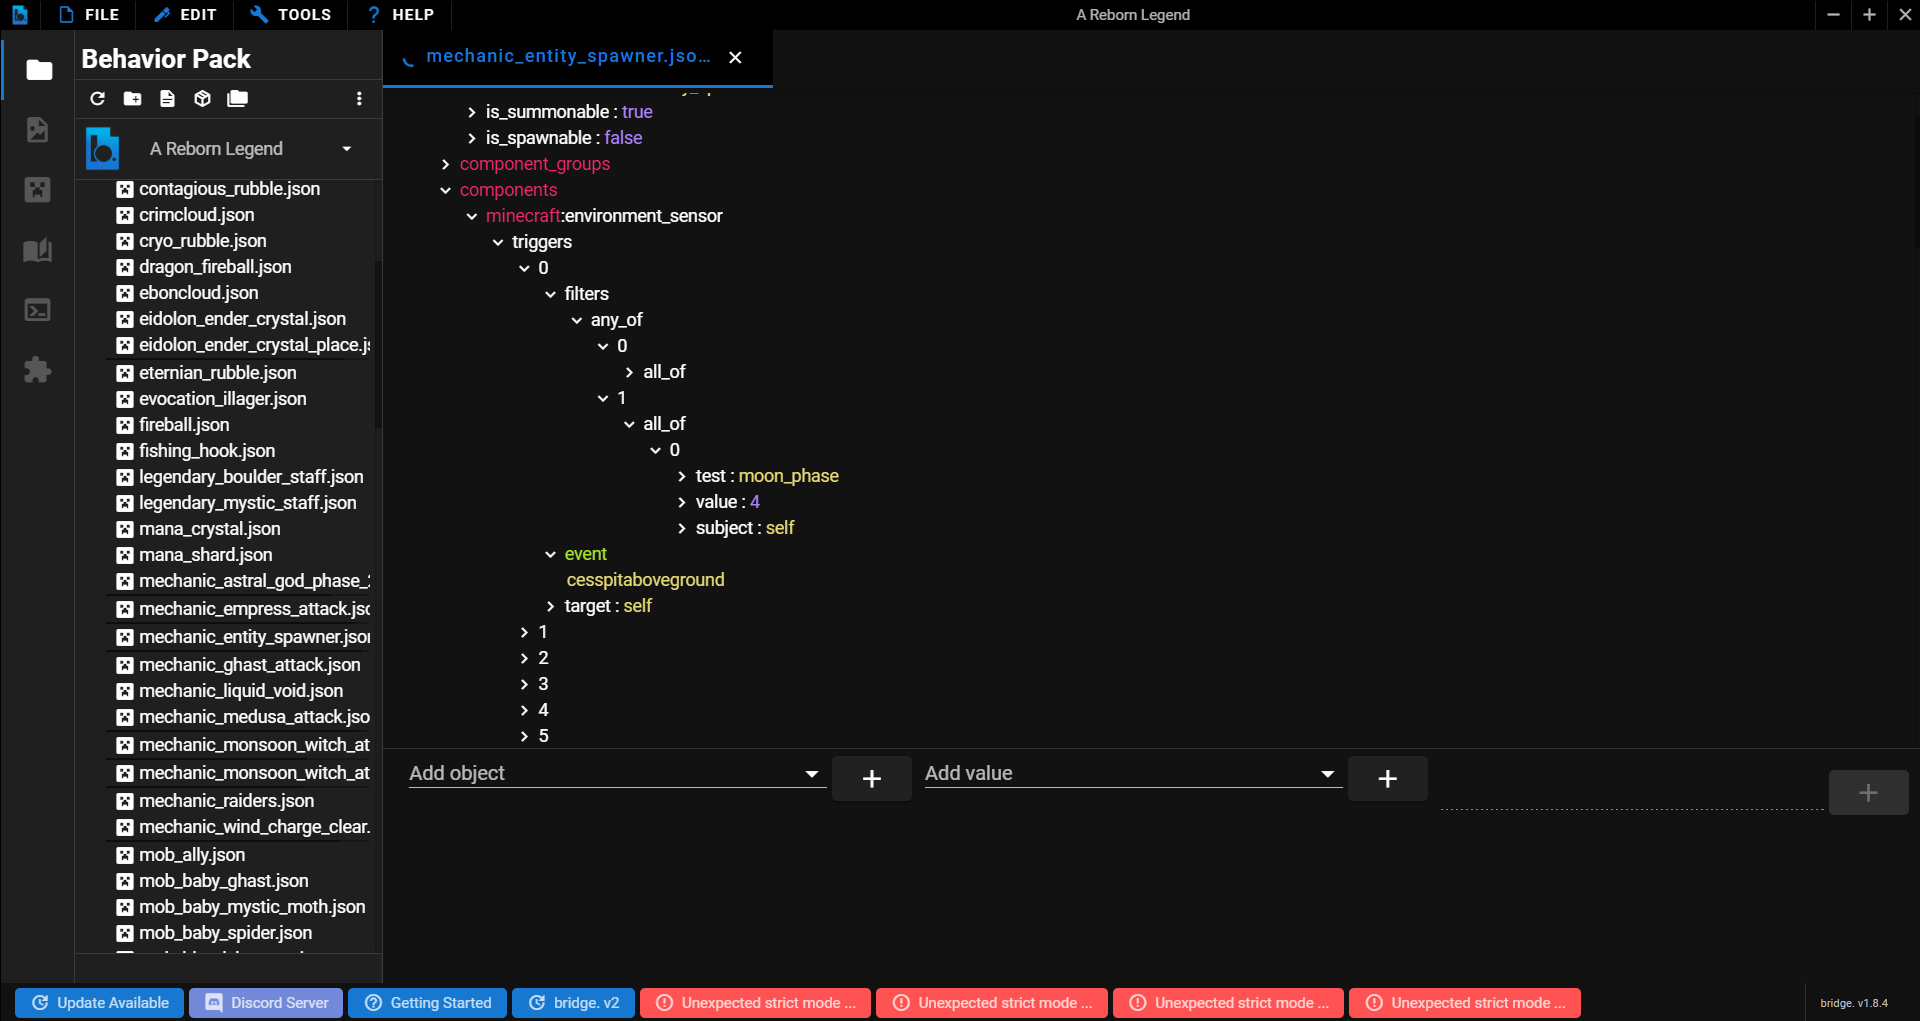
Task: Close the mechanic_entity_spawner.json tab
Action: (735, 58)
